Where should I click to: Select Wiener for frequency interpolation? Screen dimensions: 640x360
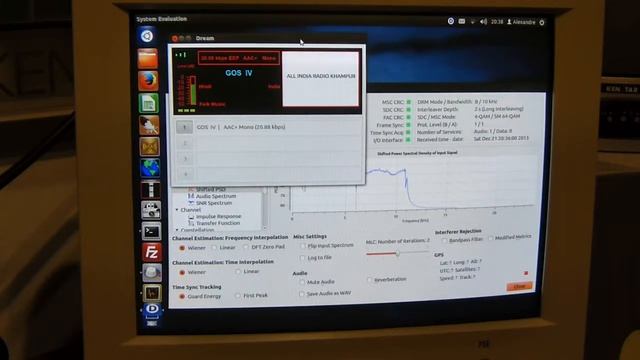click(182, 248)
